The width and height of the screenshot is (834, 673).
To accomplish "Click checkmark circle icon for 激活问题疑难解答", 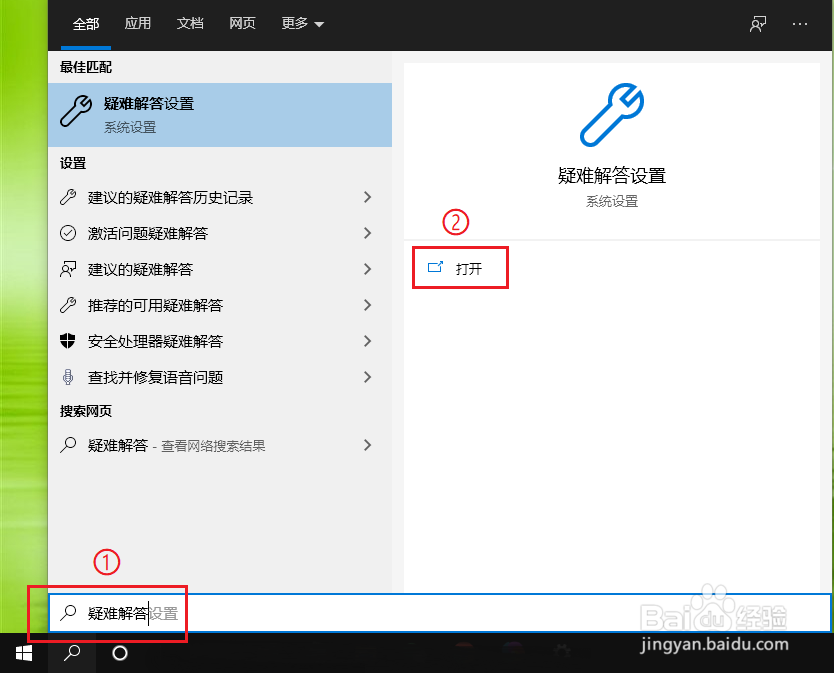I will pos(68,233).
